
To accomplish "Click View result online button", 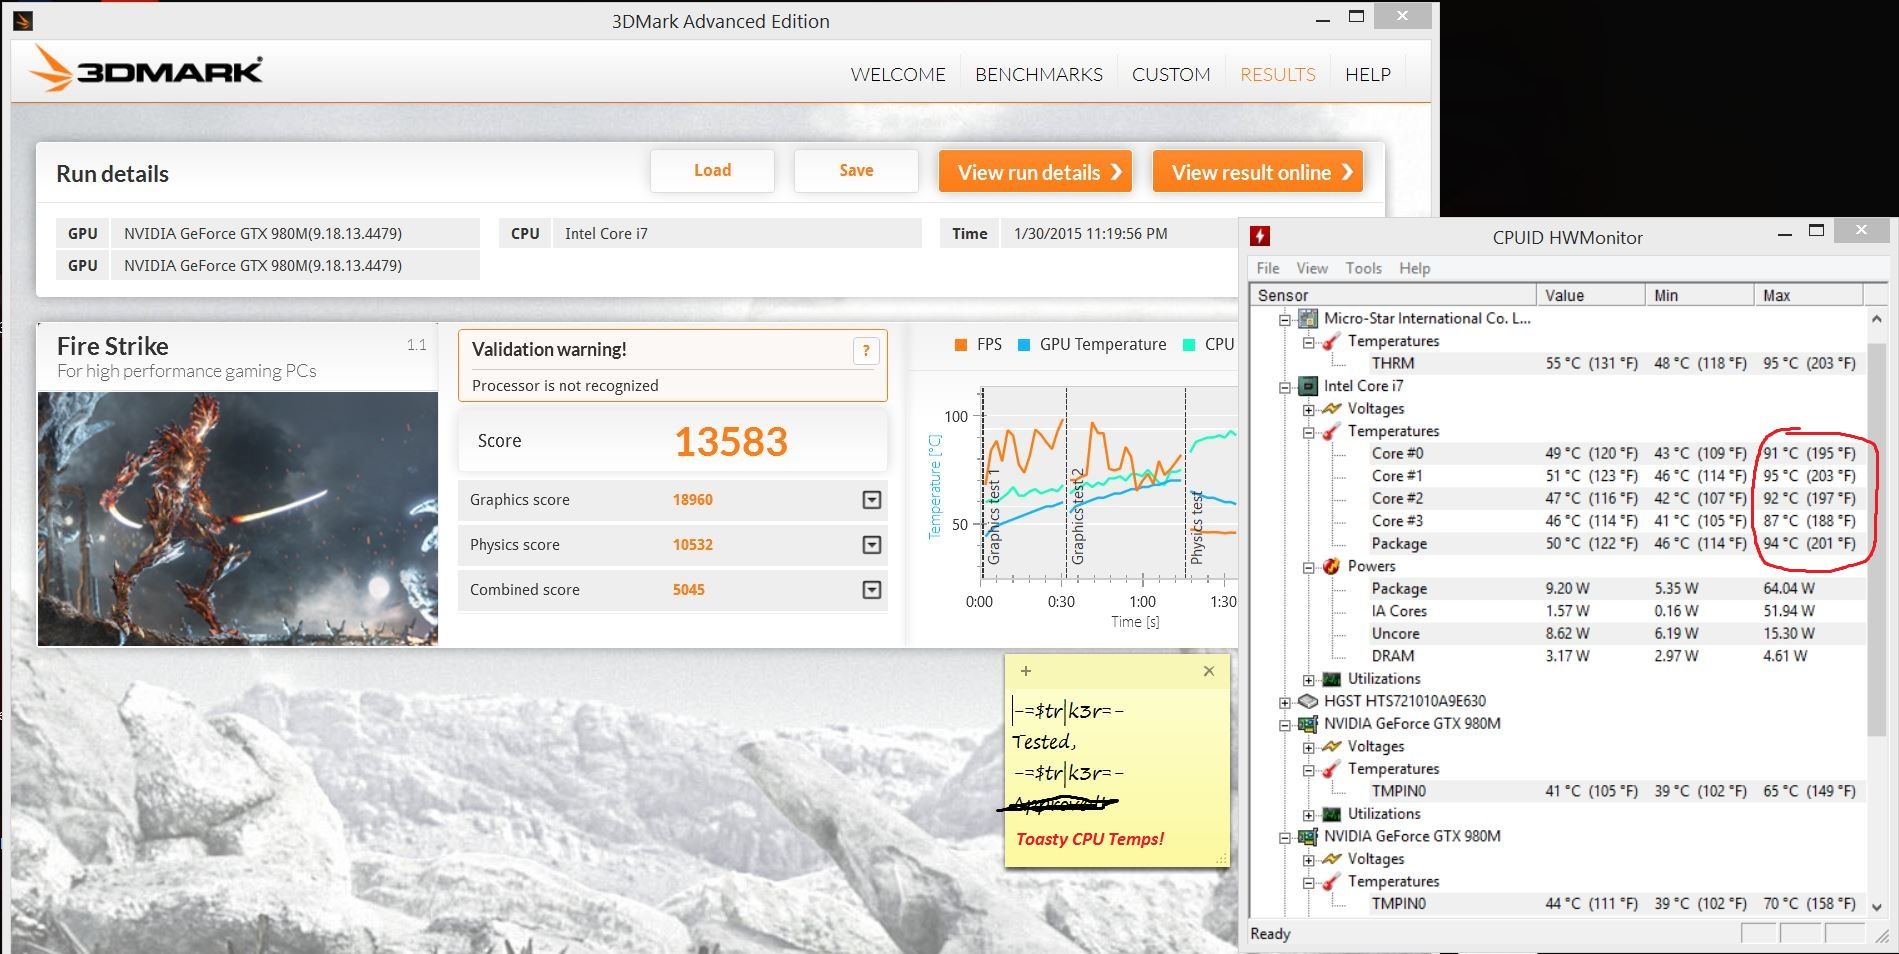I will [x=1258, y=172].
